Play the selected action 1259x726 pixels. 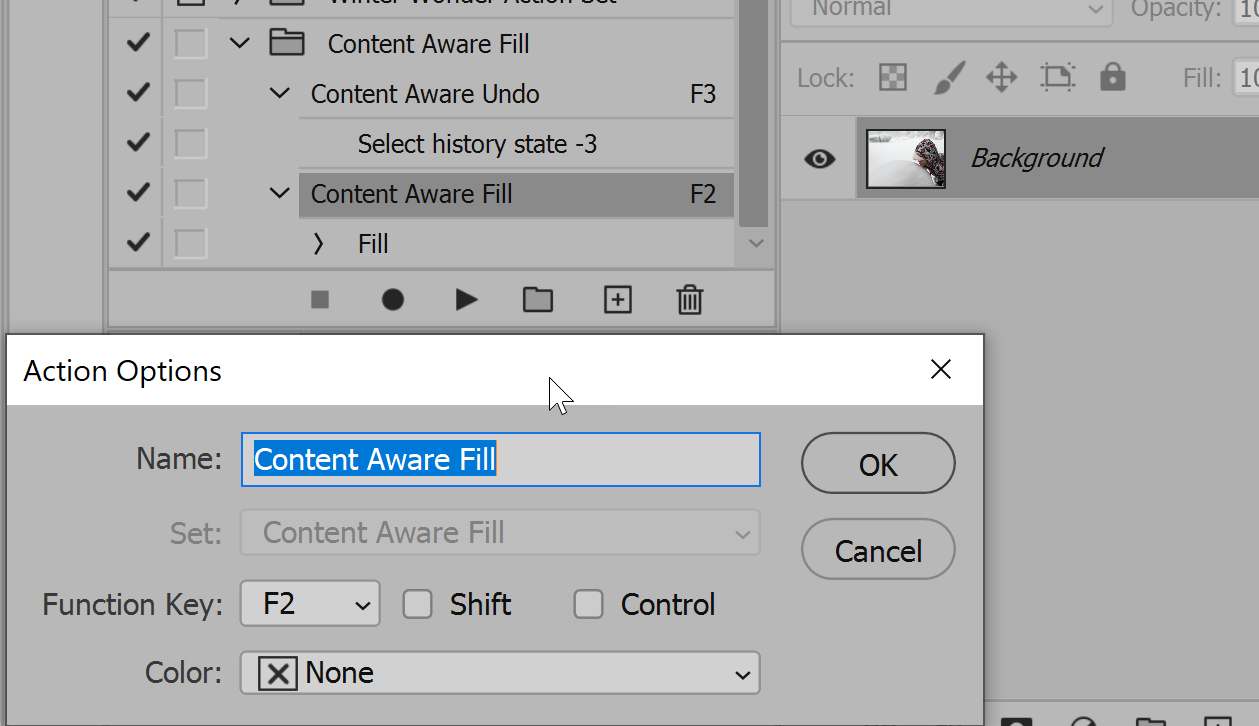coord(466,299)
